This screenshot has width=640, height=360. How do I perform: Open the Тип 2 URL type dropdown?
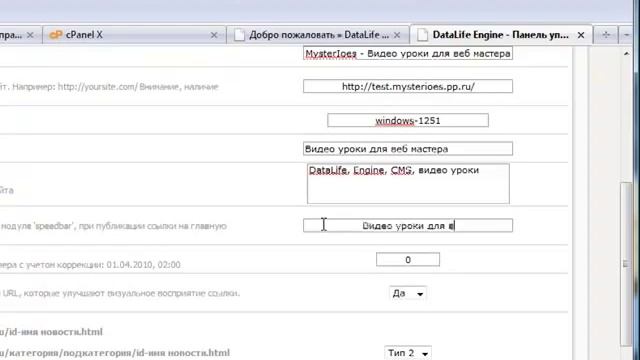(x=408, y=353)
